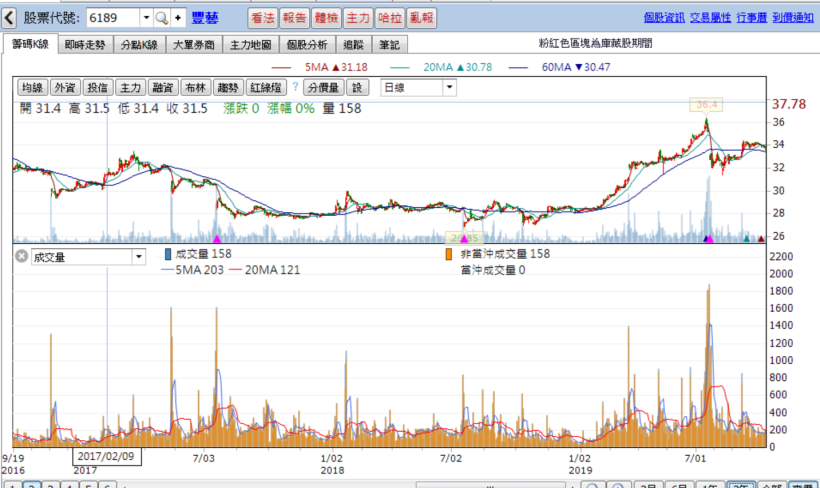Open chart settings with the 設 button
820x488 pixels.
pos(357,87)
